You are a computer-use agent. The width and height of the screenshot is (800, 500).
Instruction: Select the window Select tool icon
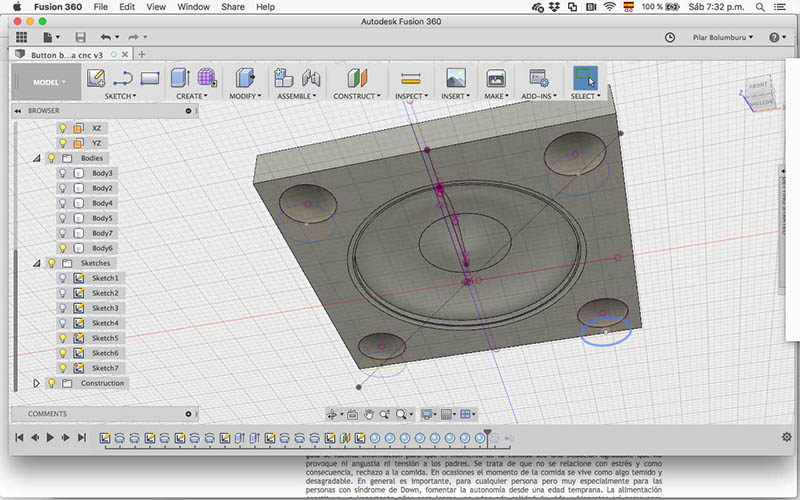pyautogui.click(x=585, y=78)
